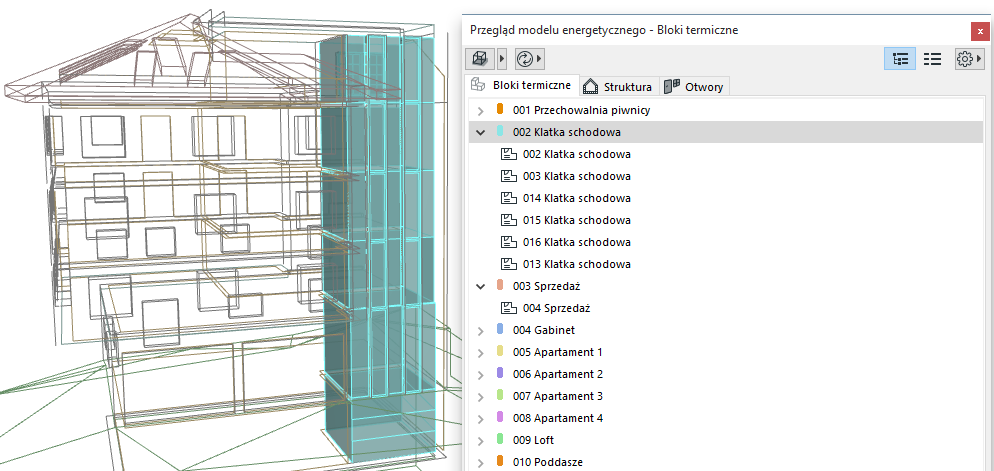This screenshot has width=994, height=471.
Task: Select the 009 Loft row
Action: (x=726, y=441)
